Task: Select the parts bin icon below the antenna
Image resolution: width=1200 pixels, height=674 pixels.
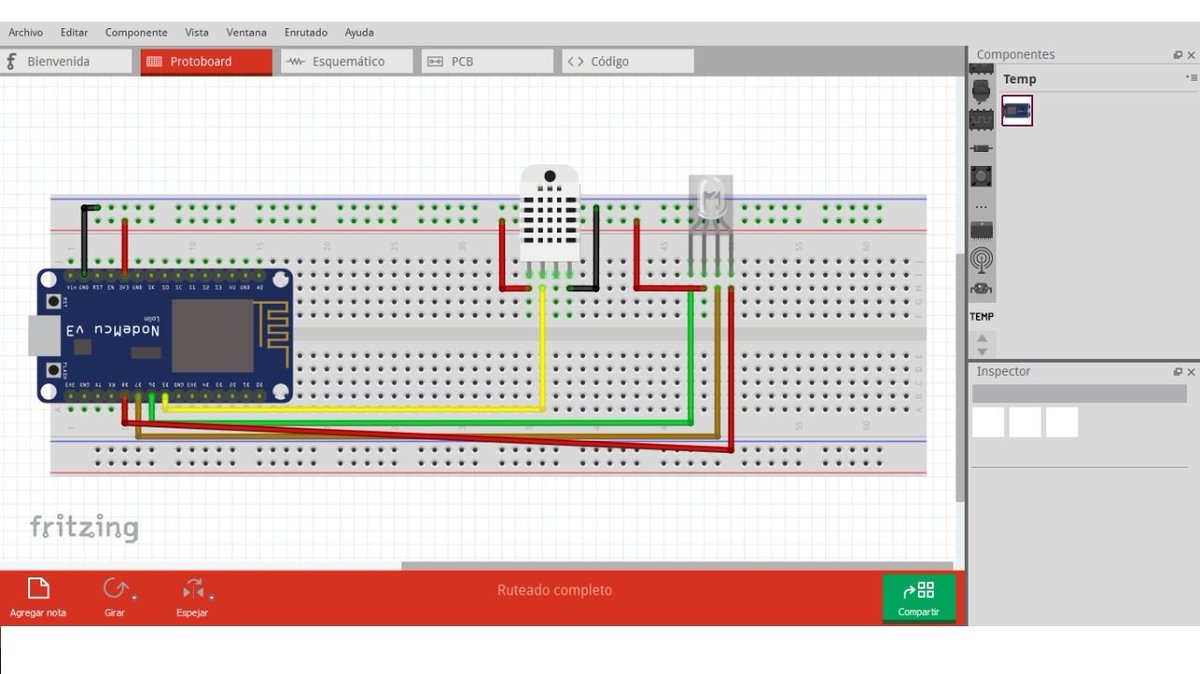Action: pyautogui.click(x=982, y=289)
